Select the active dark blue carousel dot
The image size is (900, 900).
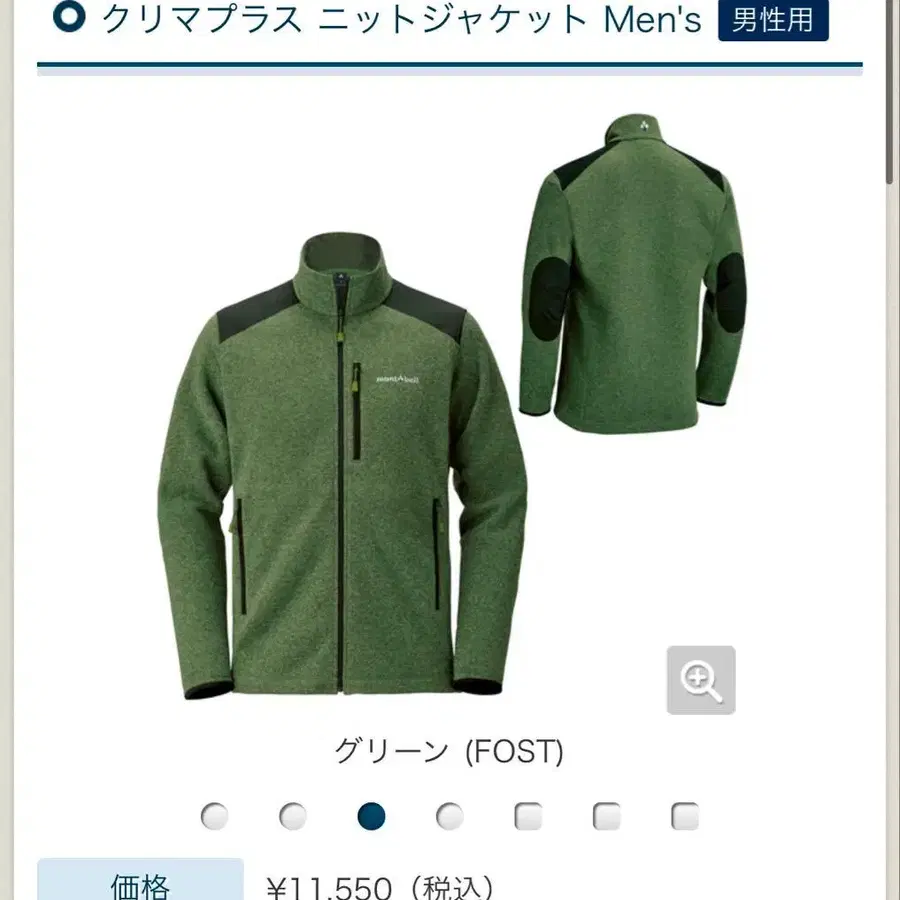click(371, 816)
